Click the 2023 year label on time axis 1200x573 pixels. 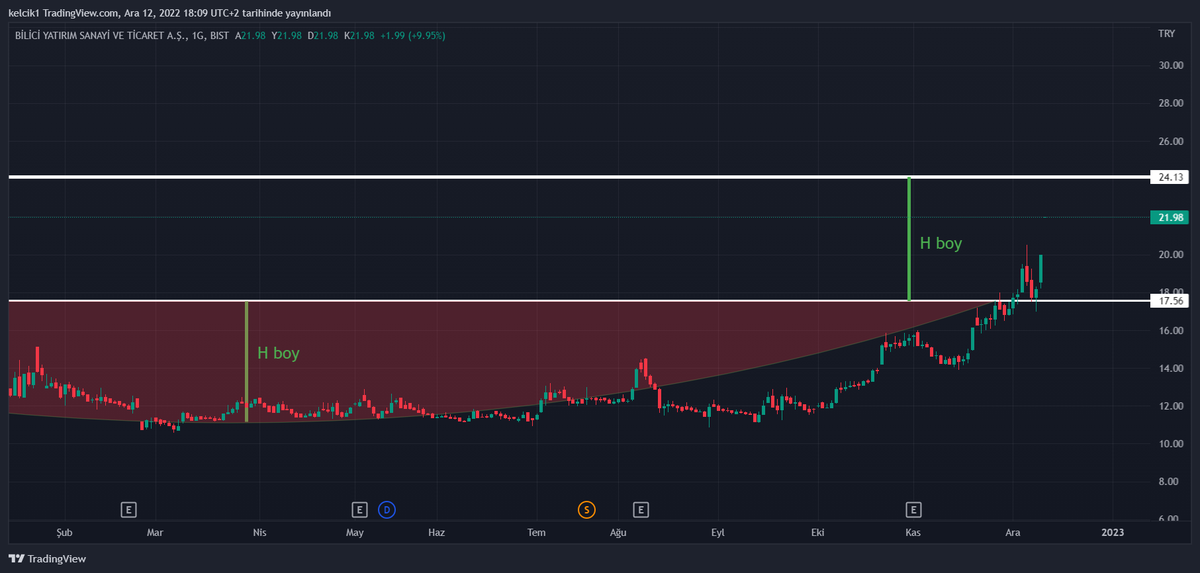[x=1112, y=533]
